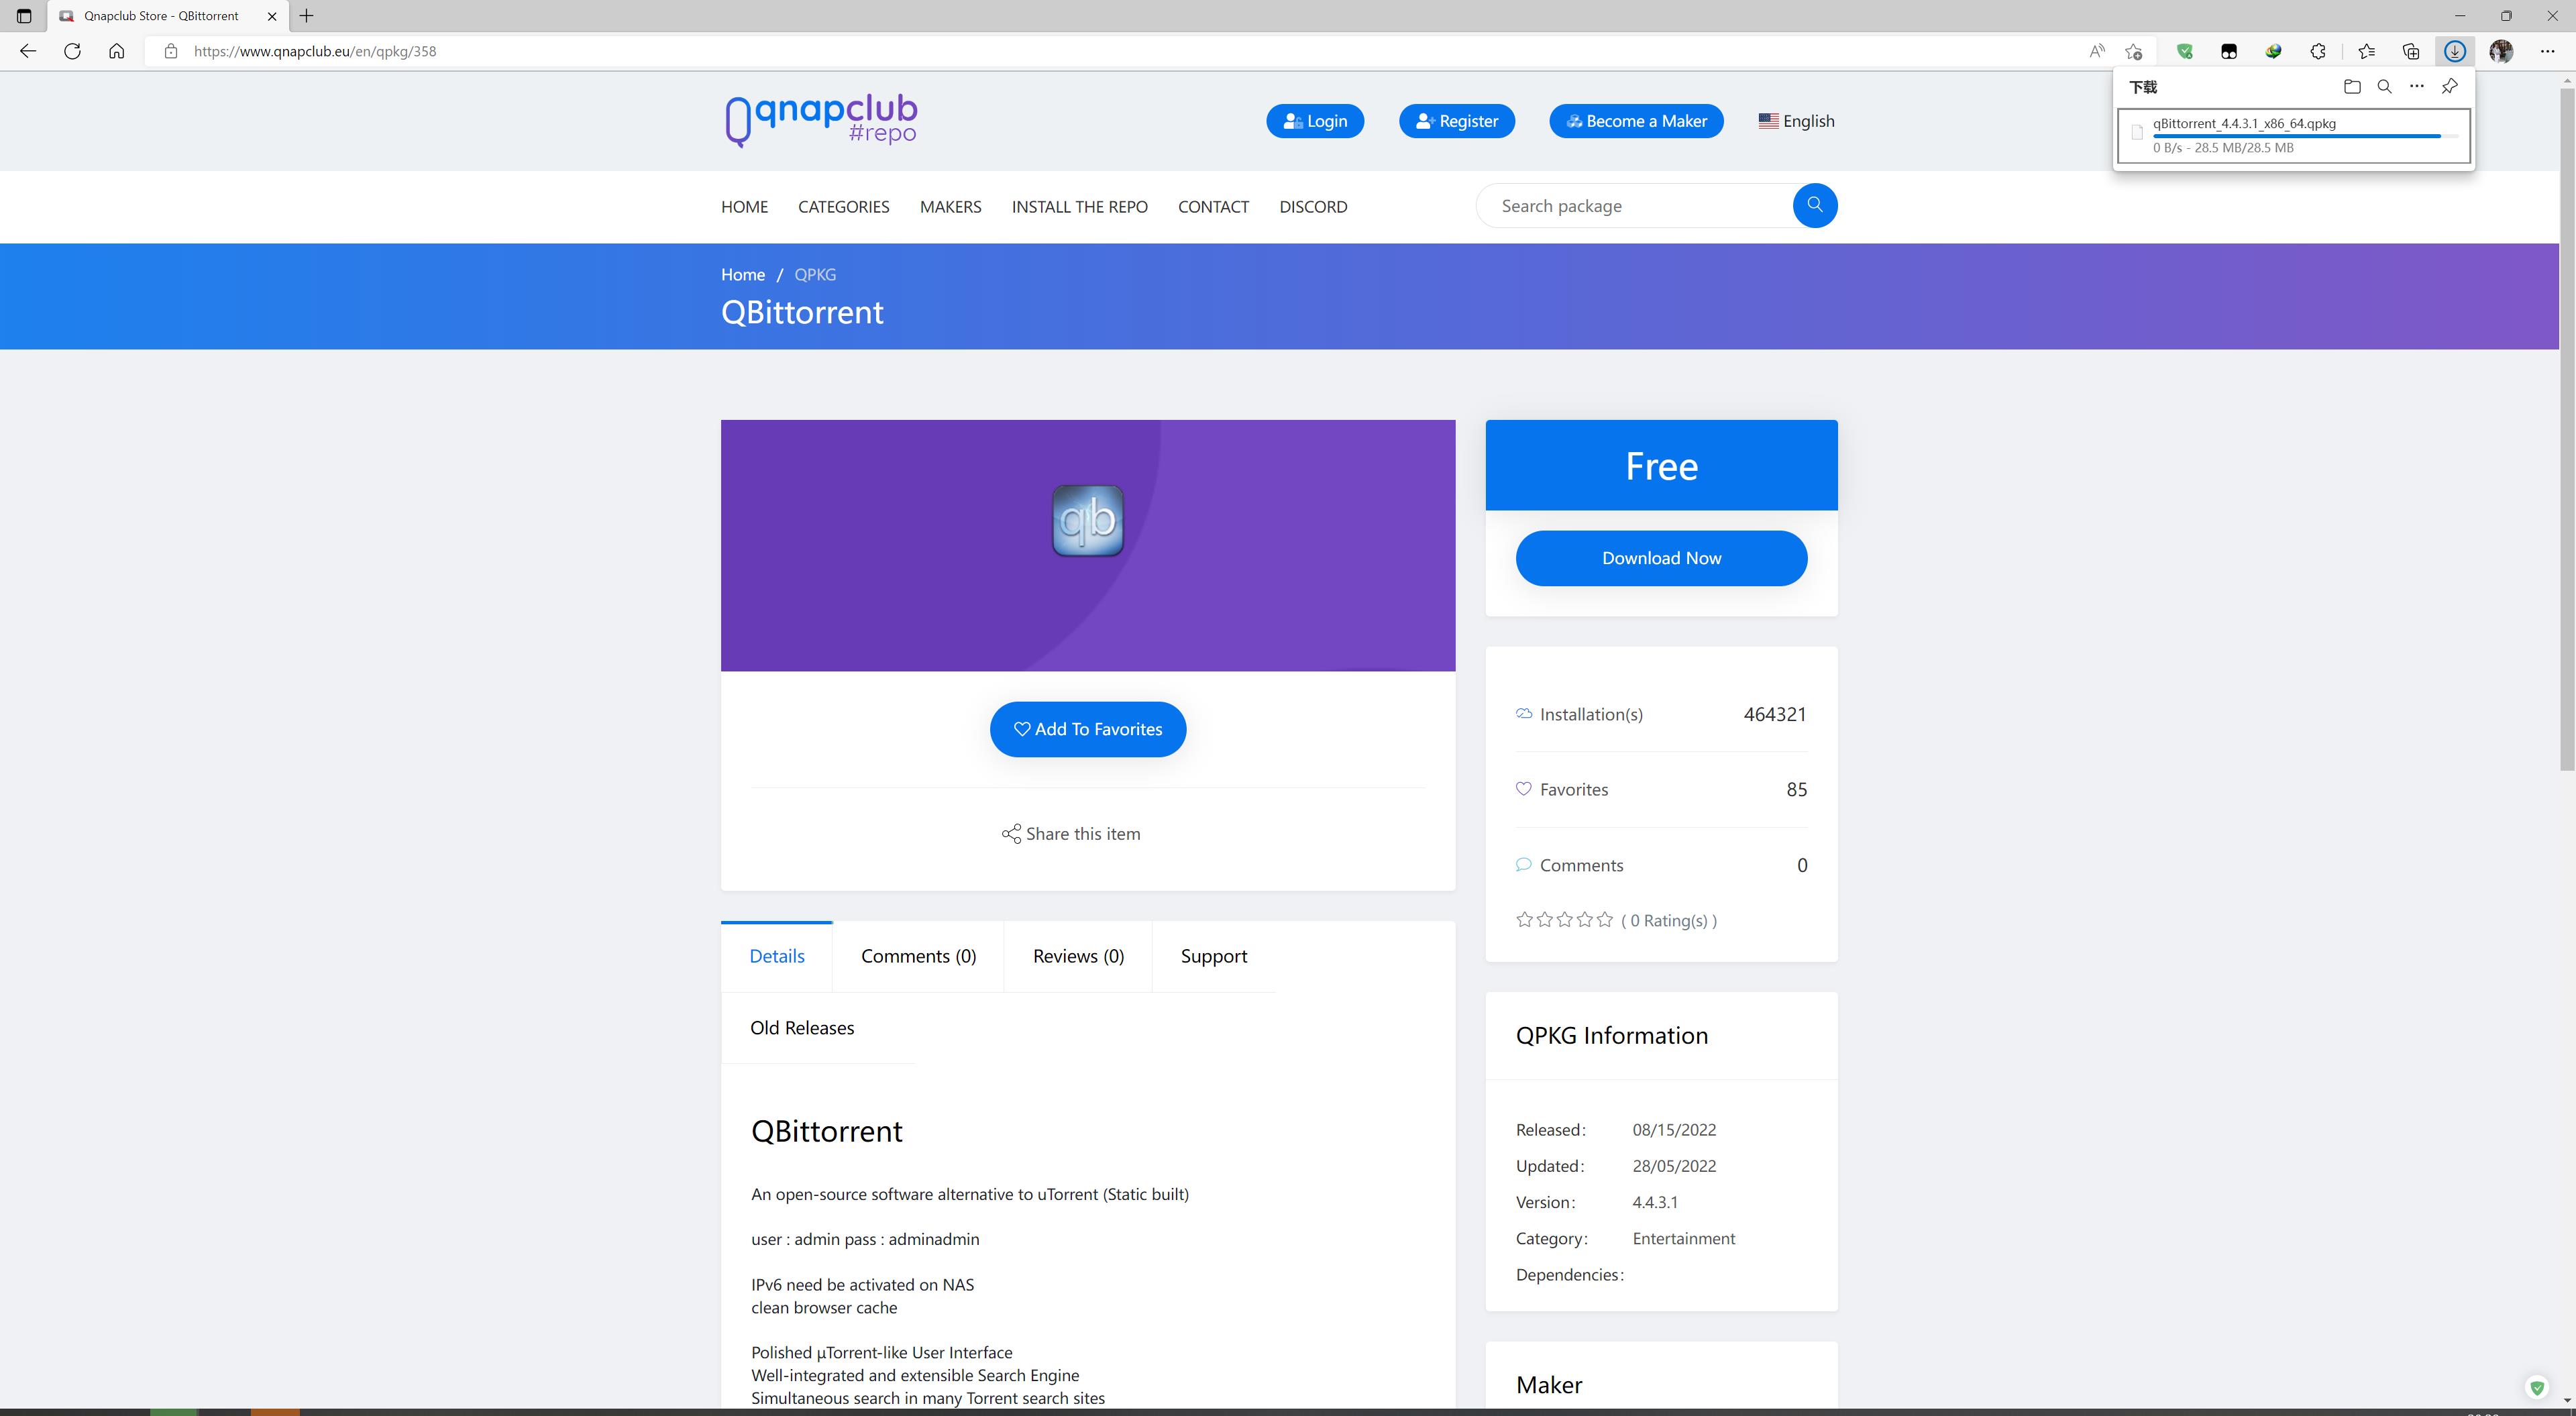Open downloads folder from the downloads panel
This screenshot has height=1416, width=2576.
[x=2352, y=87]
